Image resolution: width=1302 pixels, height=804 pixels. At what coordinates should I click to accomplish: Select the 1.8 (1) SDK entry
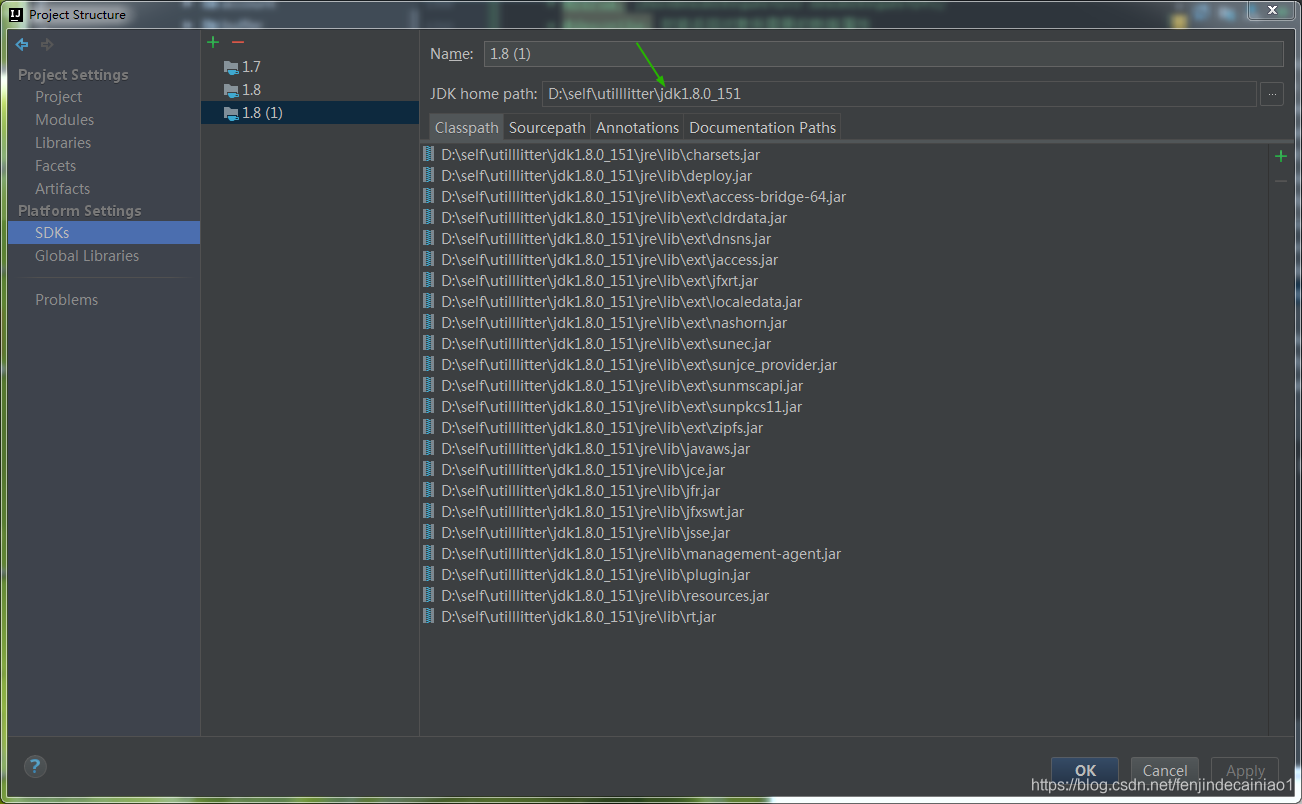click(310, 113)
